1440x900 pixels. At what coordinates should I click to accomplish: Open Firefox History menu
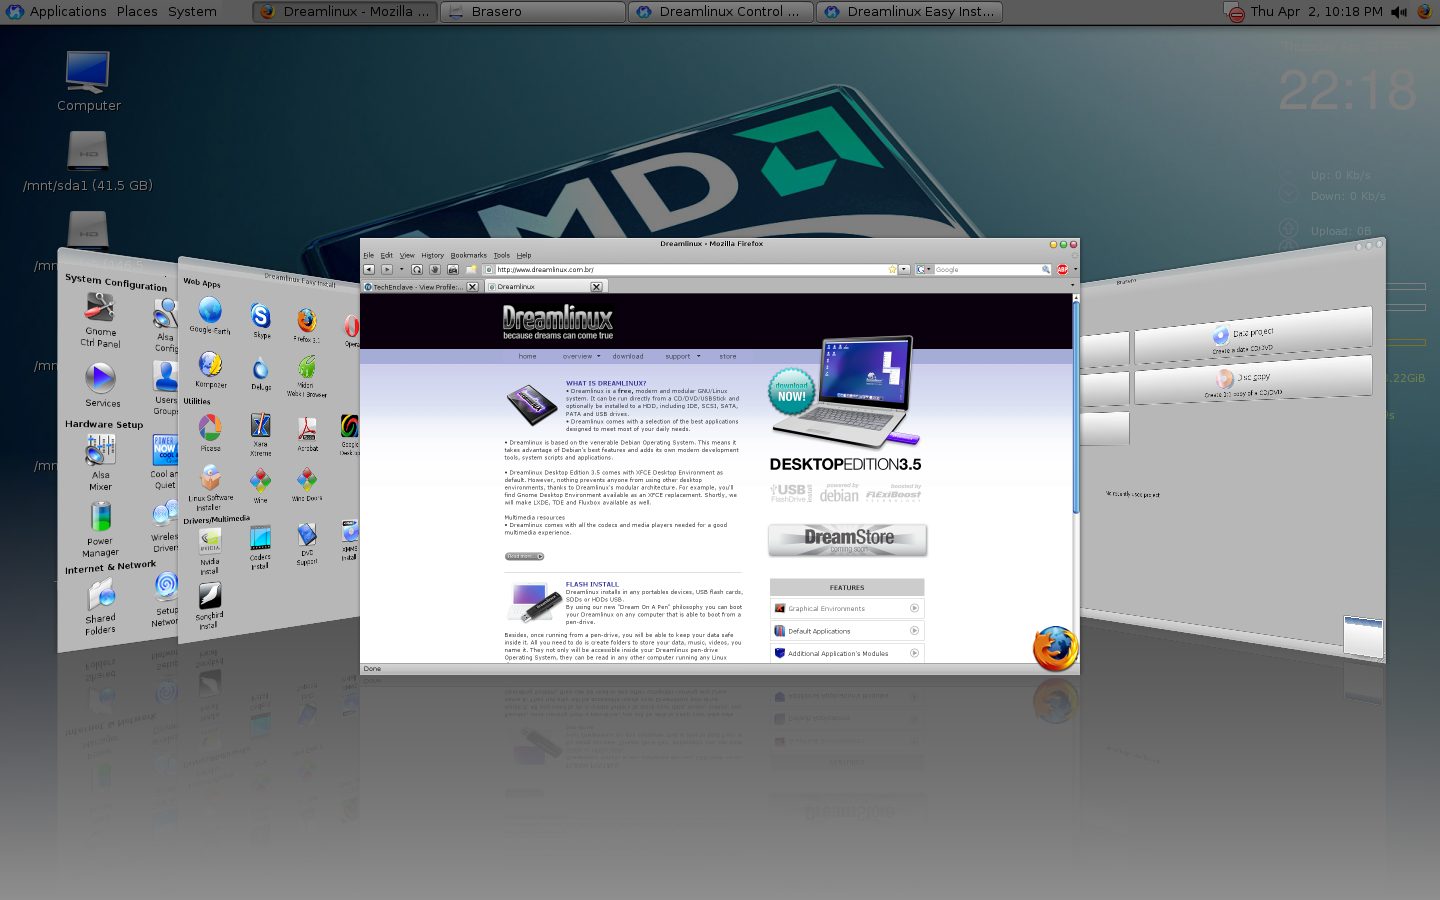tap(432, 255)
